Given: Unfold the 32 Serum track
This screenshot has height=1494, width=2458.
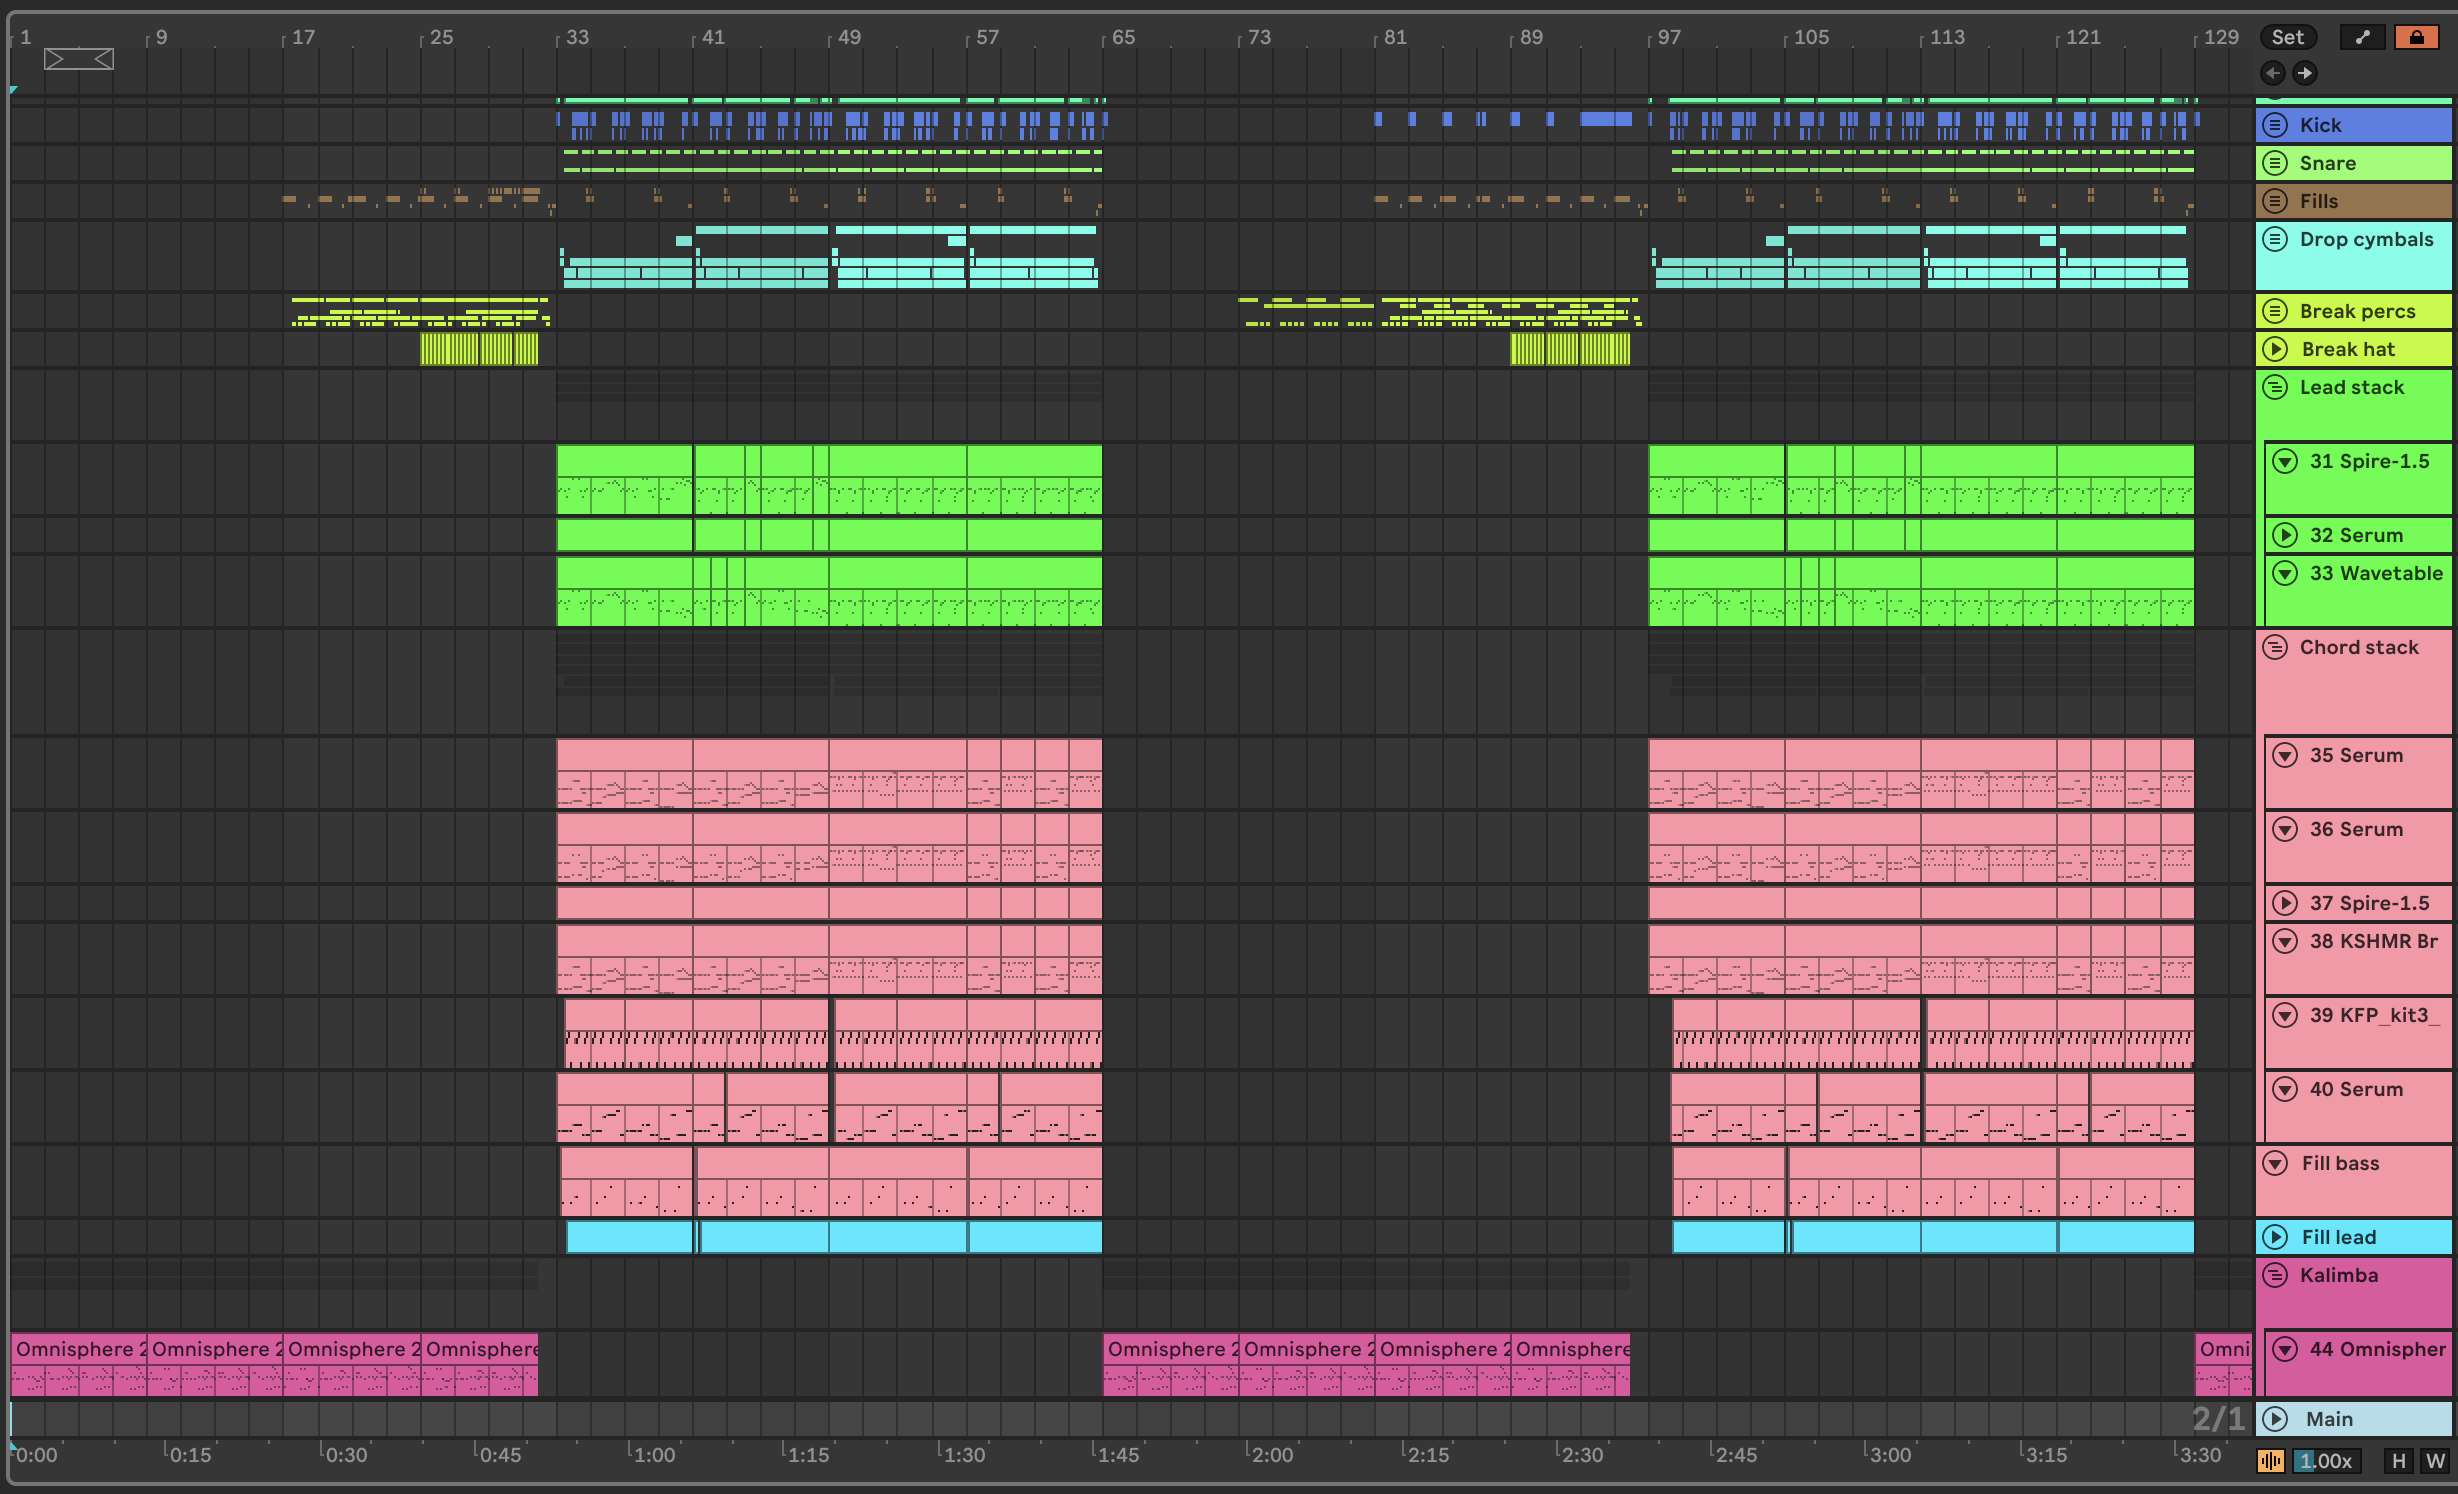Looking at the screenshot, I should (2285, 535).
